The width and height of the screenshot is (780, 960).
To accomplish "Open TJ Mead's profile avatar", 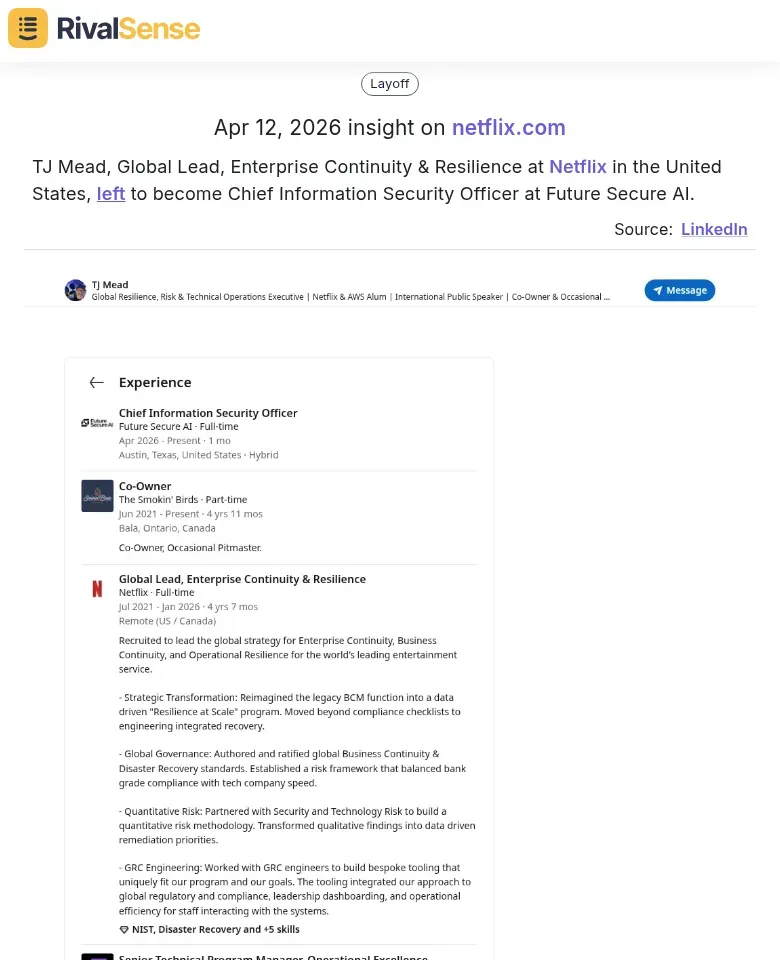I will point(76,290).
